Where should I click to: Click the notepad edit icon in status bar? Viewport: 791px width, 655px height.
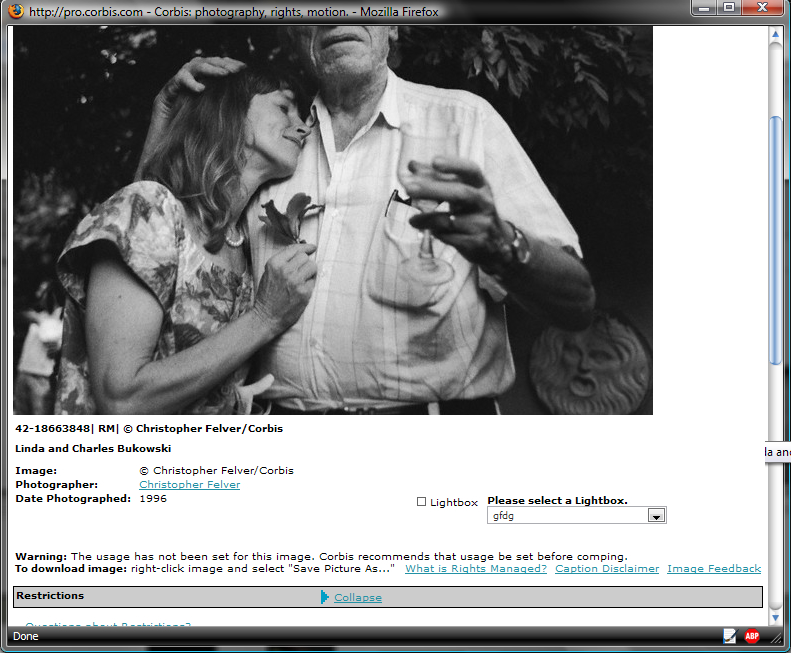coord(729,636)
